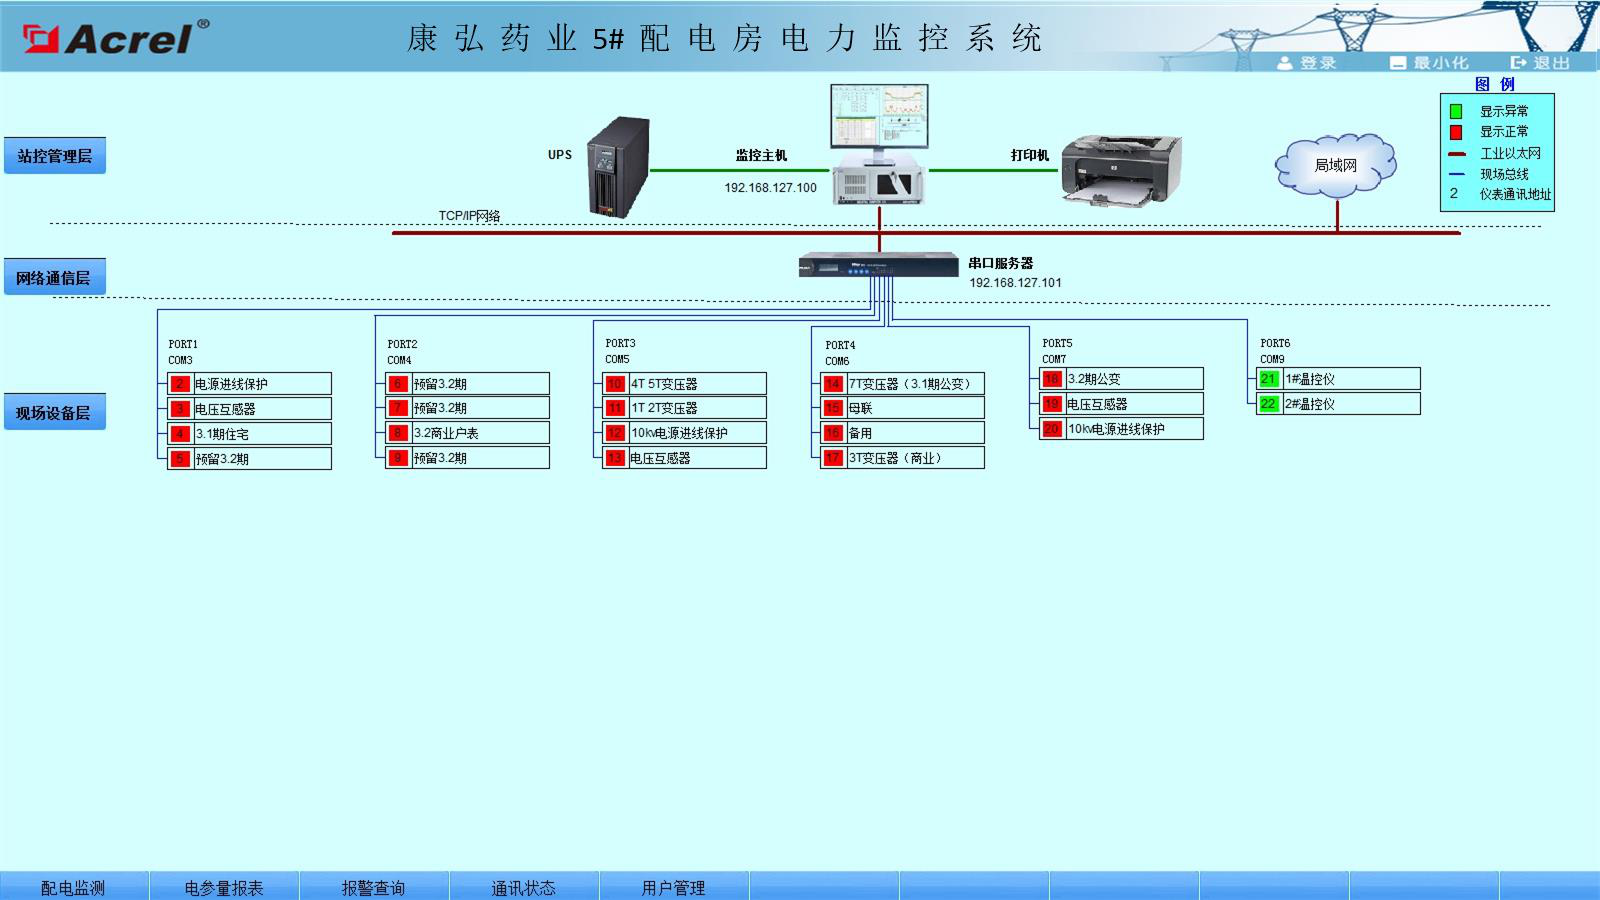Click the 仪表通讯地址 legend entry

(x=1515, y=194)
